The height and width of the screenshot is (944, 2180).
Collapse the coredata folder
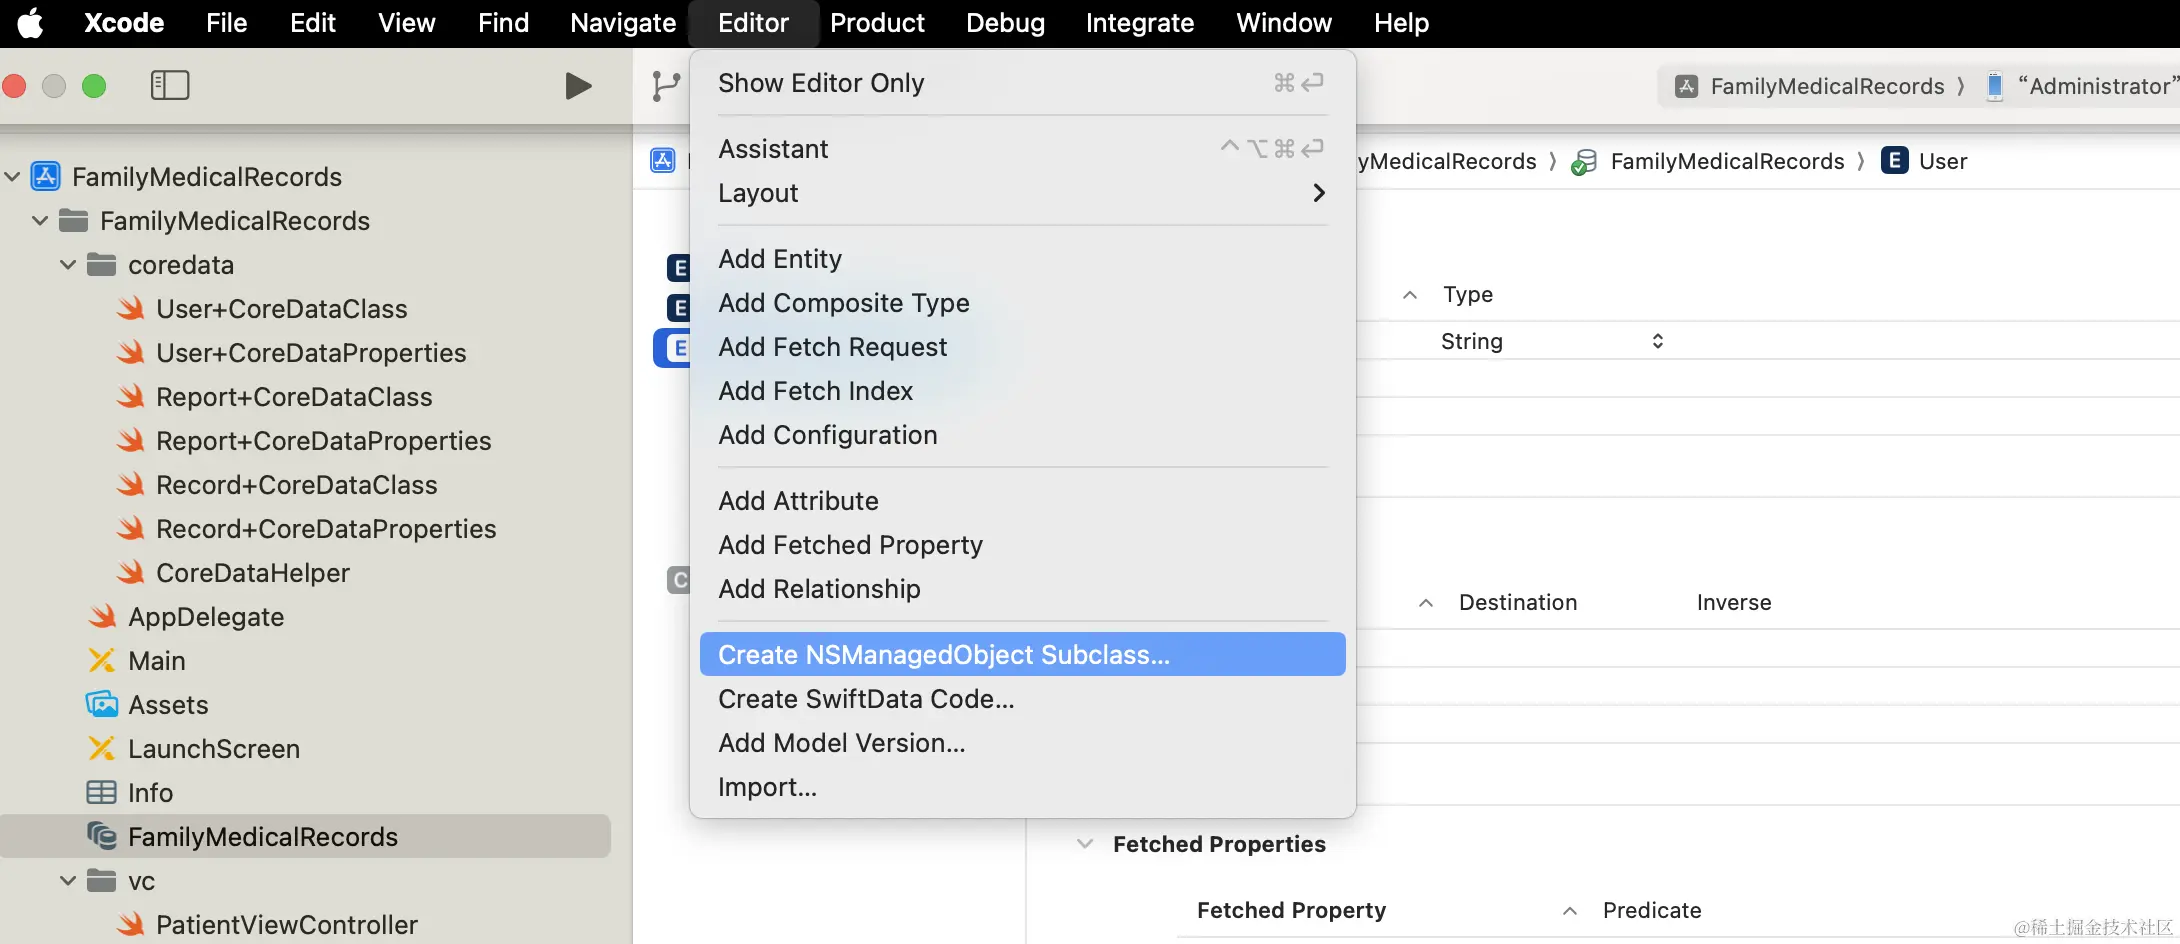click(x=68, y=265)
